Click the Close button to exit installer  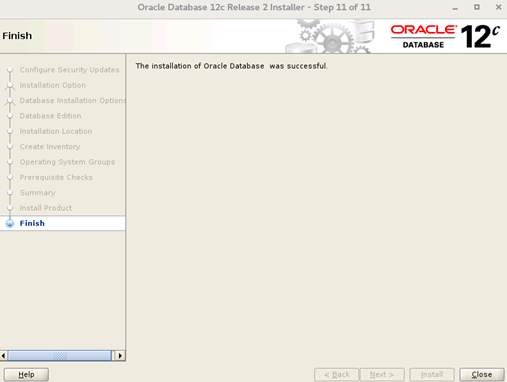(482, 375)
